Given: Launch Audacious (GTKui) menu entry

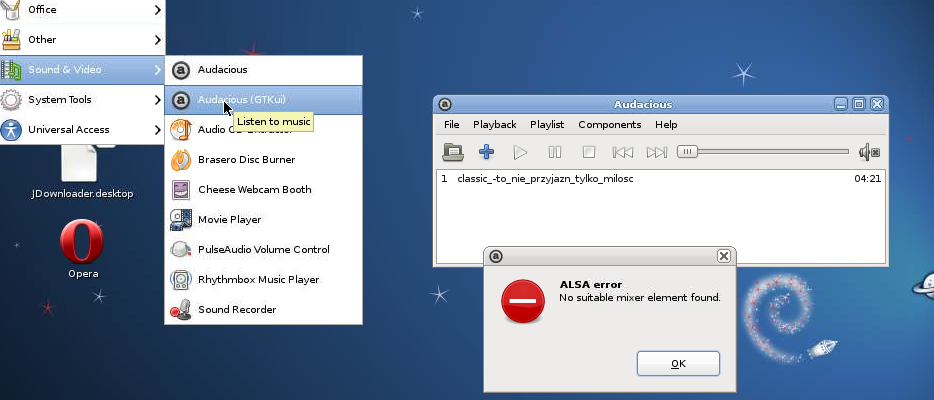Looking at the screenshot, I should coord(263,99).
